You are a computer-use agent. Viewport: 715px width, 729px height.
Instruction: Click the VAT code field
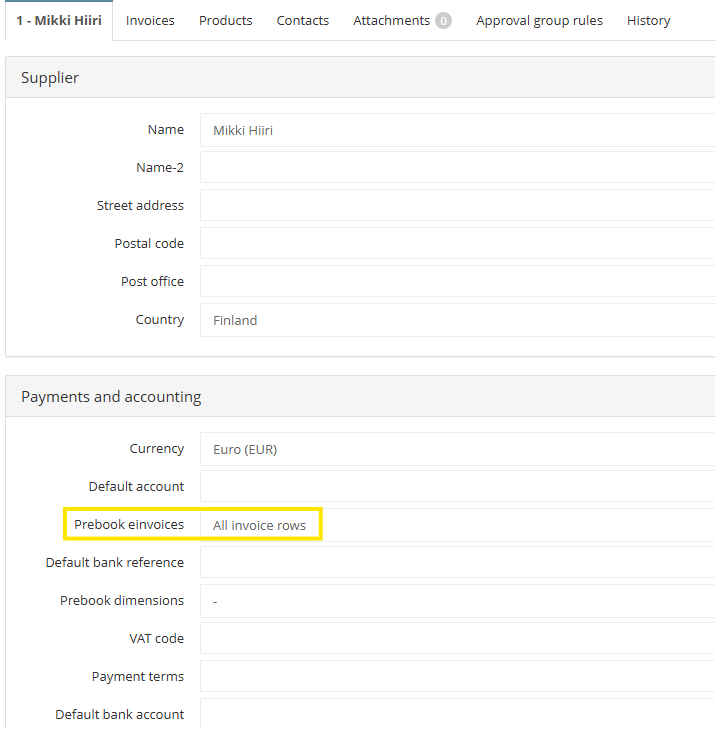coord(457,639)
